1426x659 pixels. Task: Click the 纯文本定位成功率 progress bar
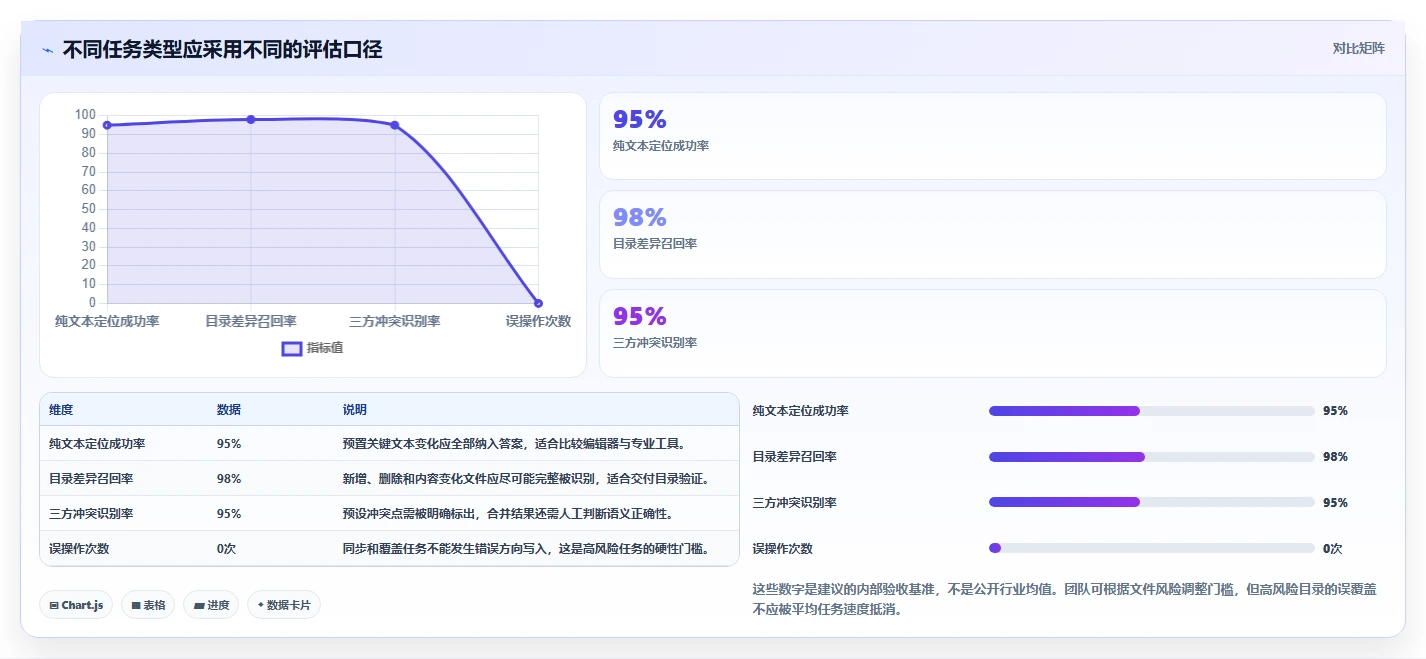[x=1151, y=411]
